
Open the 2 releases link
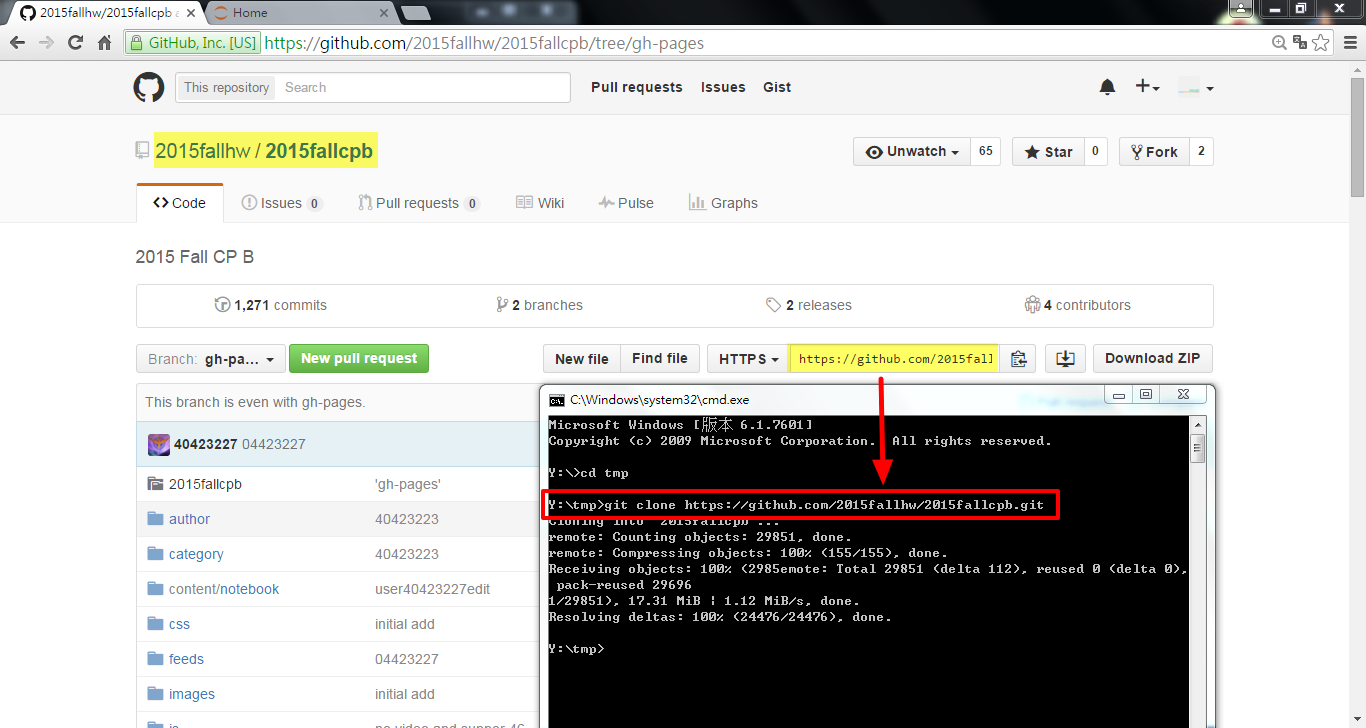(x=809, y=305)
